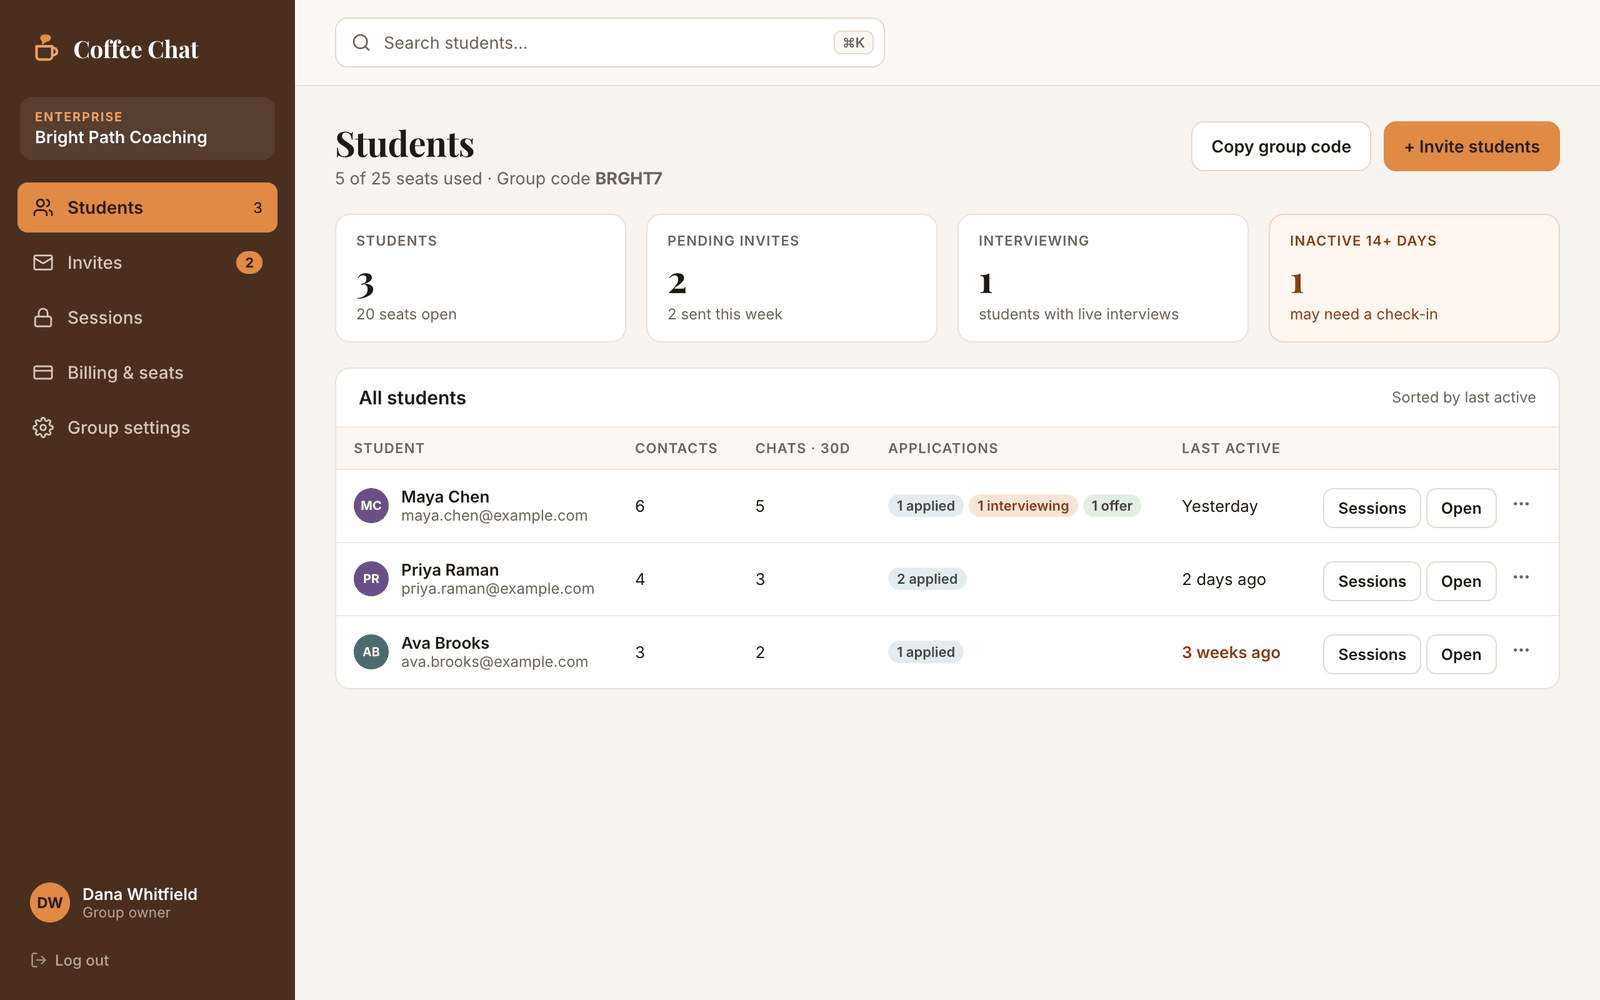Click the Sessions lock icon

pos(43,317)
